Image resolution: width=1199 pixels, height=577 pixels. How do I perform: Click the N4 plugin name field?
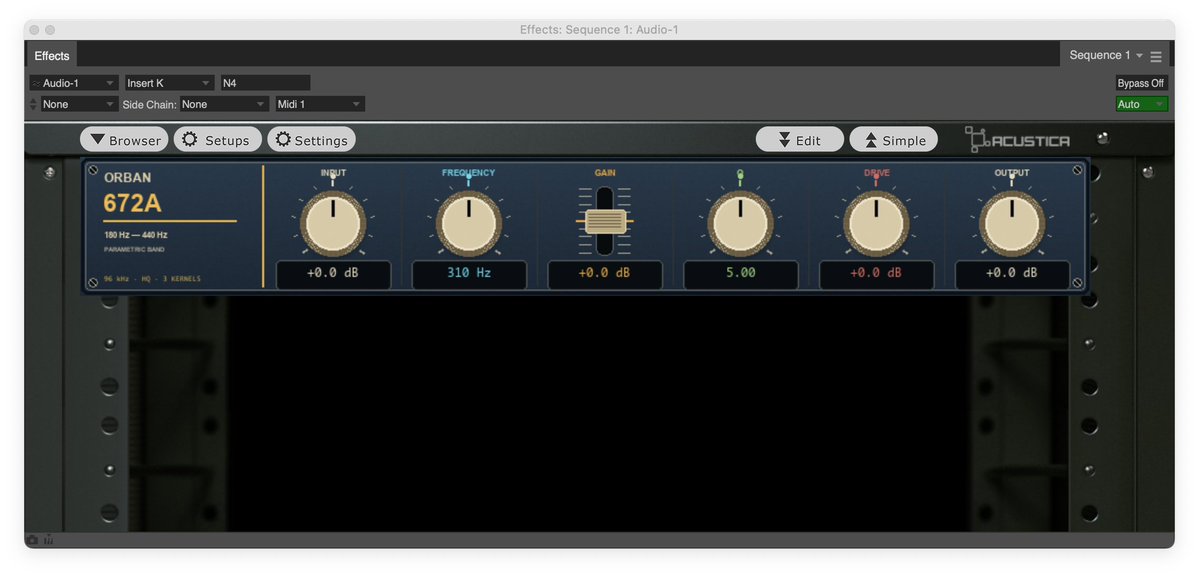tap(265, 83)
